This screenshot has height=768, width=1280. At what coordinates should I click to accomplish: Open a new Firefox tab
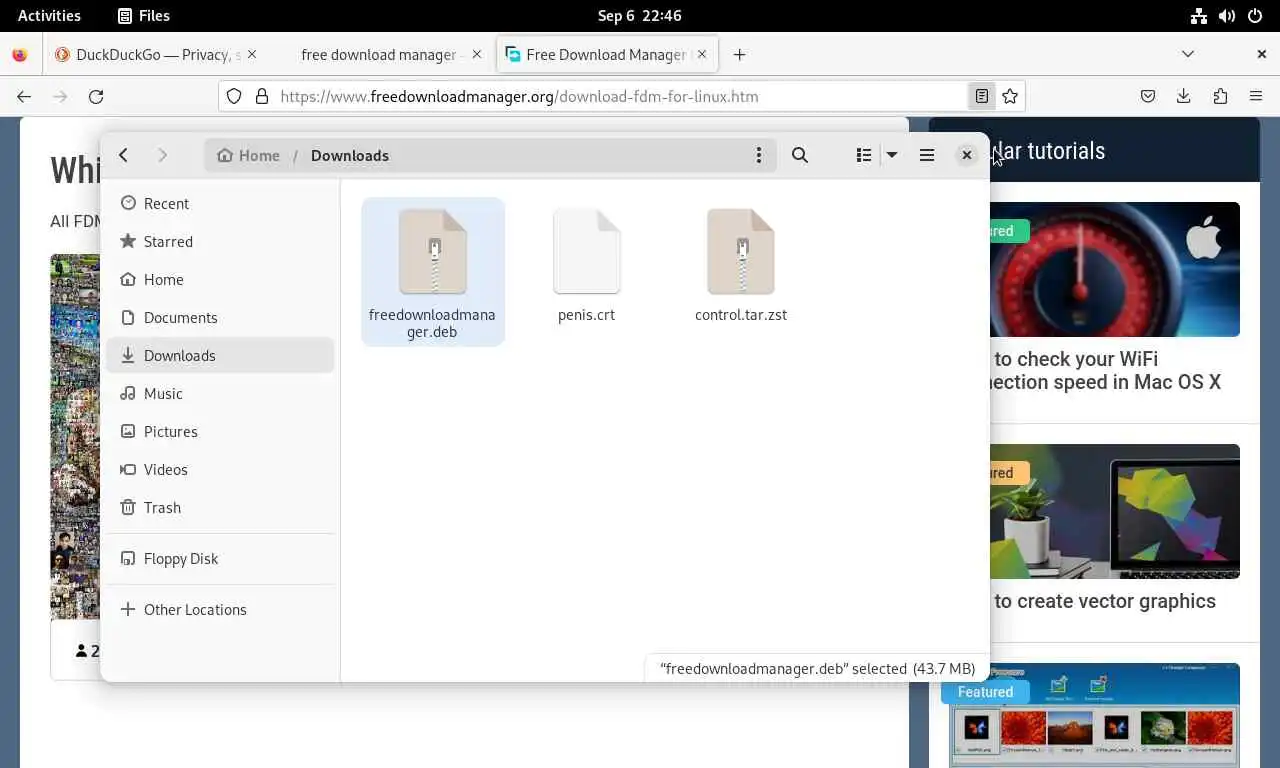[739, 54]
